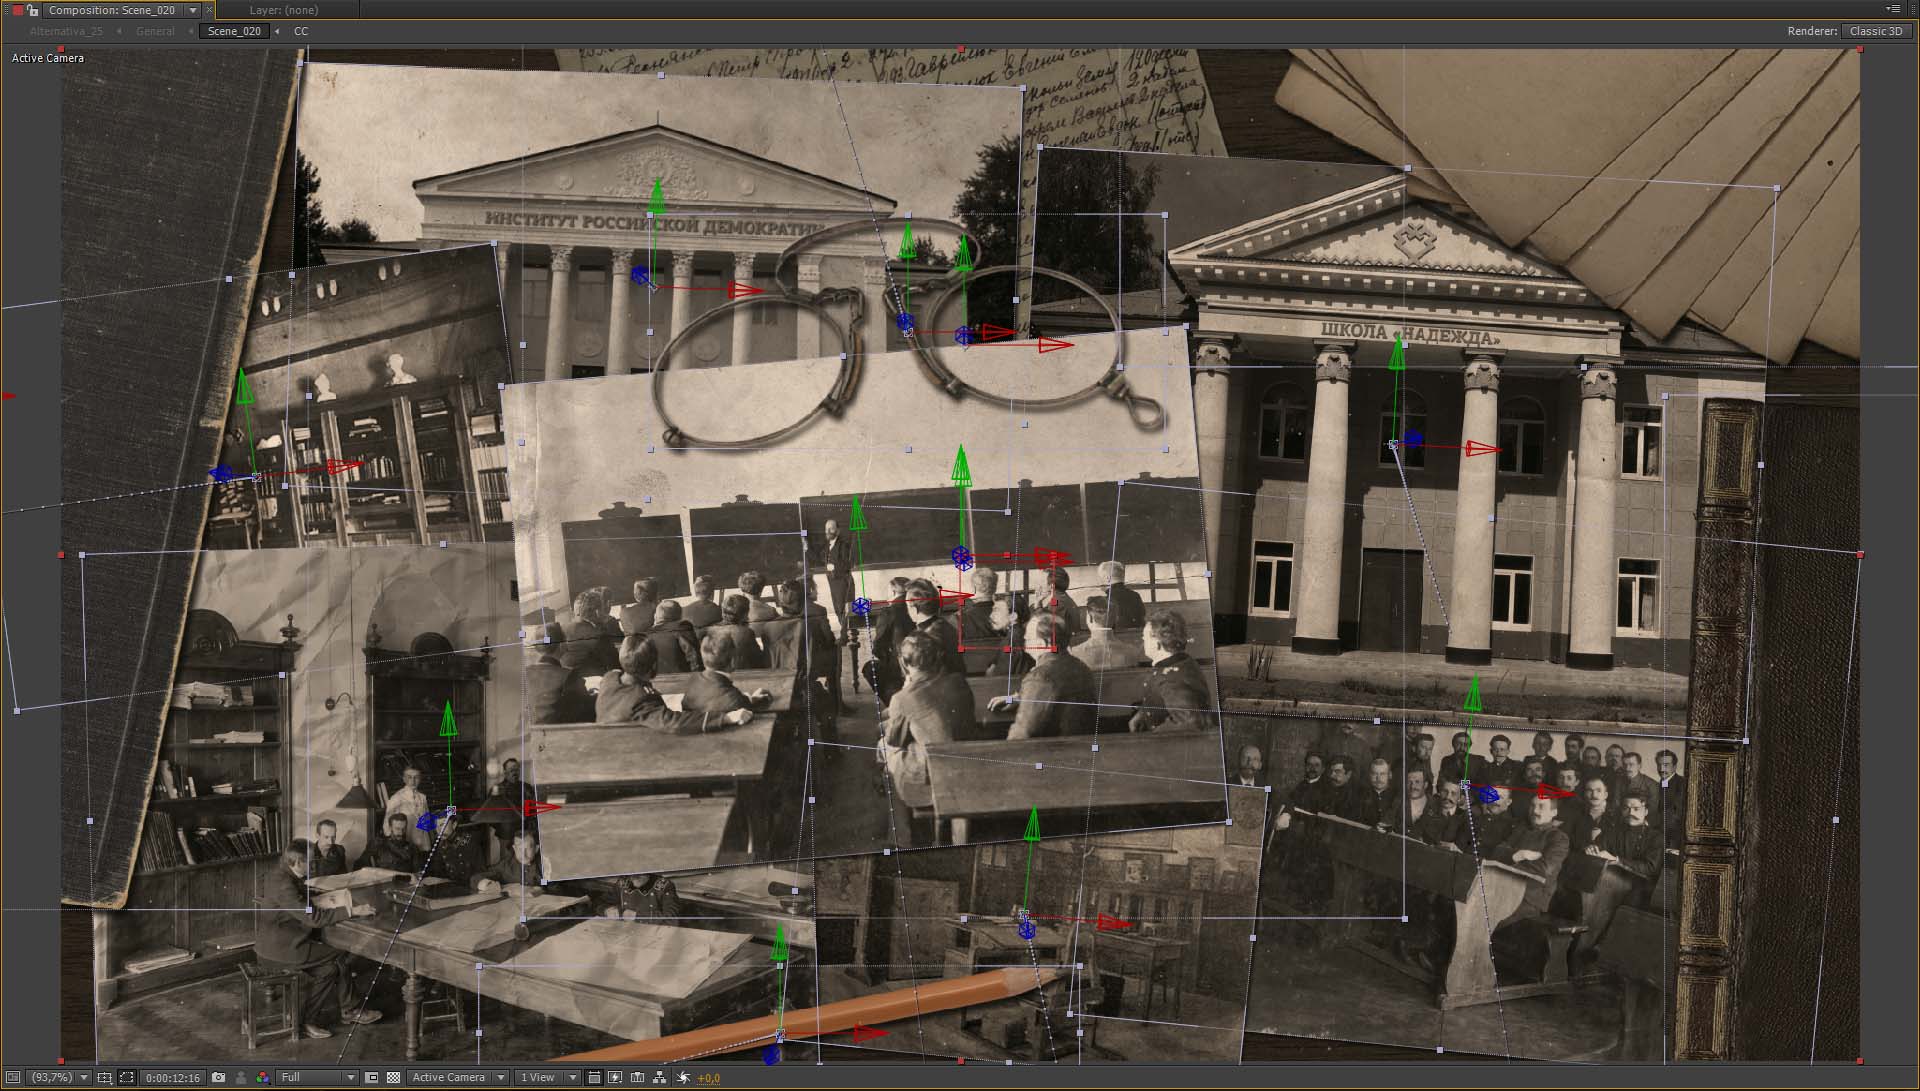
Task: Open the Full resolution dropdown
Action: click(x=318, y=1077)
